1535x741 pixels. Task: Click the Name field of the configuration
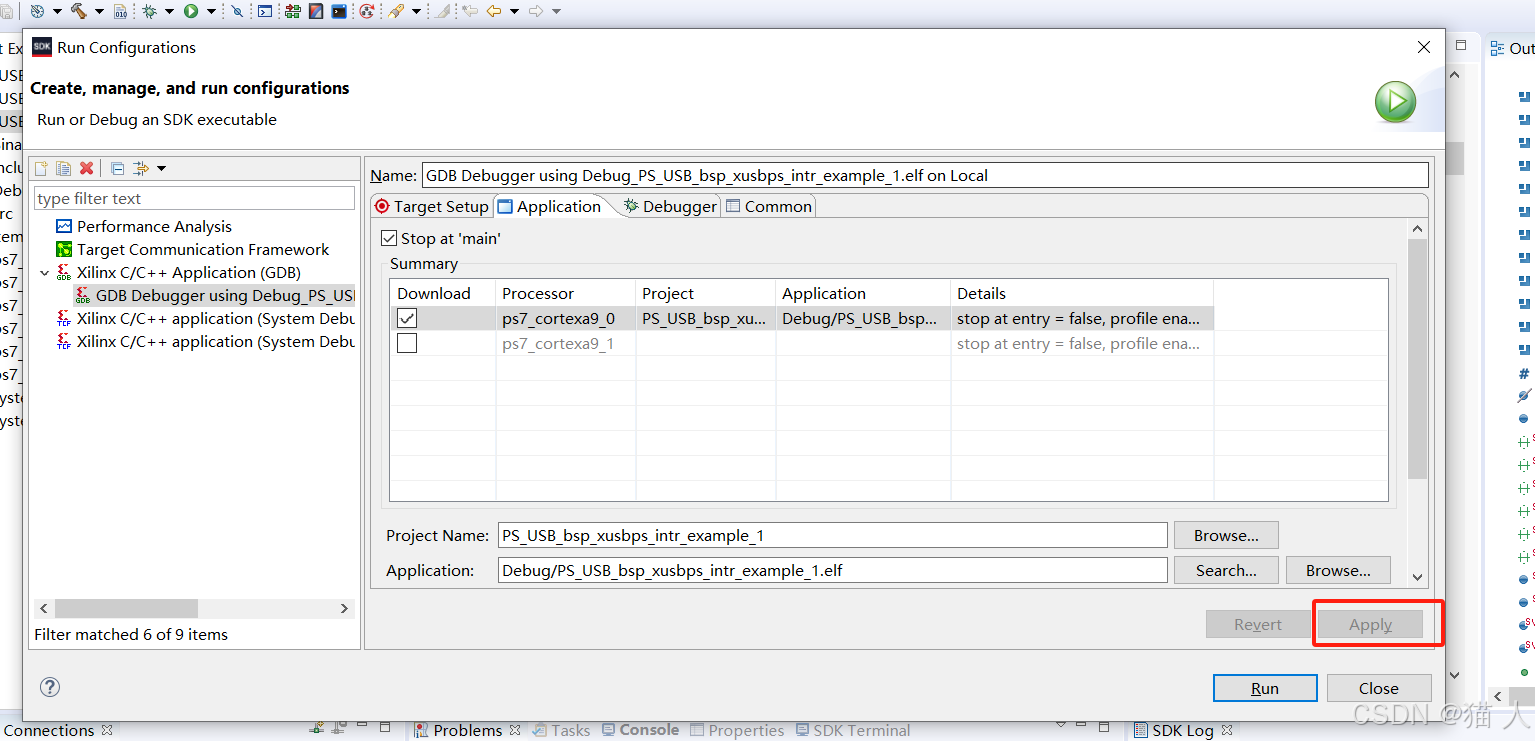pos(925,175)
